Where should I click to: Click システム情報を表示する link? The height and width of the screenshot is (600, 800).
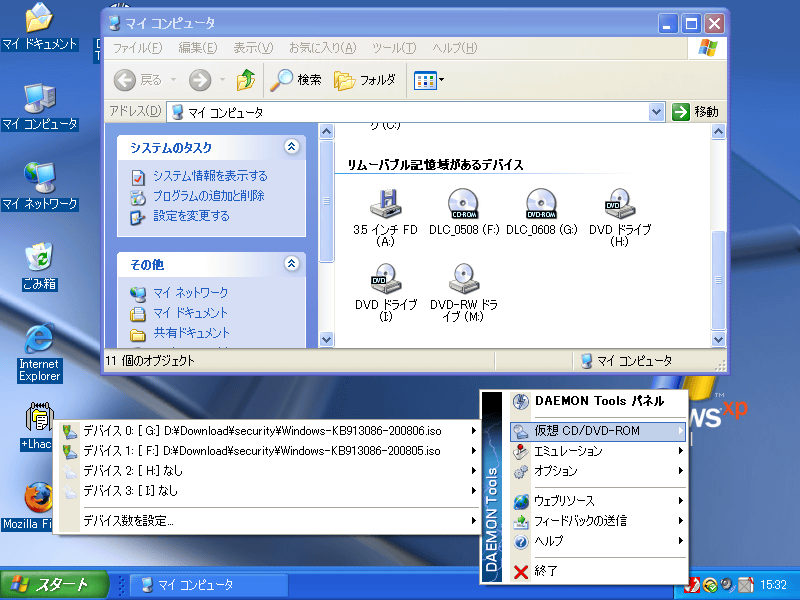click(x=210, y=176)
